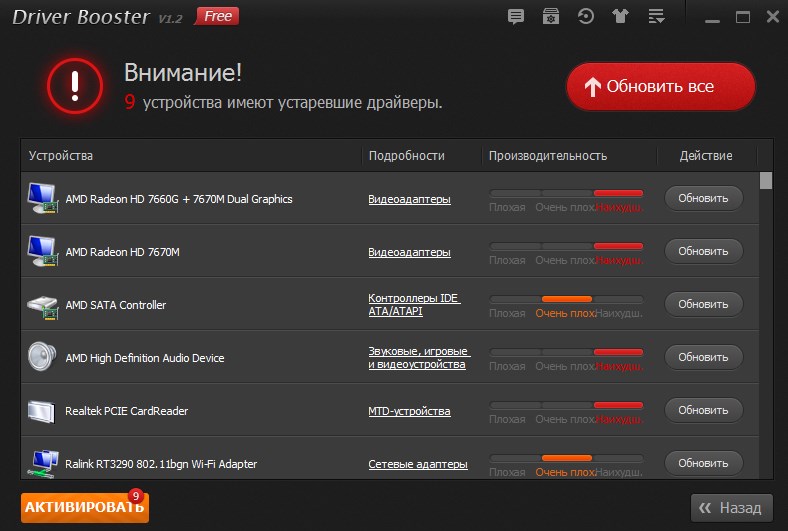The image size is (788, 531).
Task: Open 'Сетевые адаптеры' details link
Action: [x=417, y=464]
